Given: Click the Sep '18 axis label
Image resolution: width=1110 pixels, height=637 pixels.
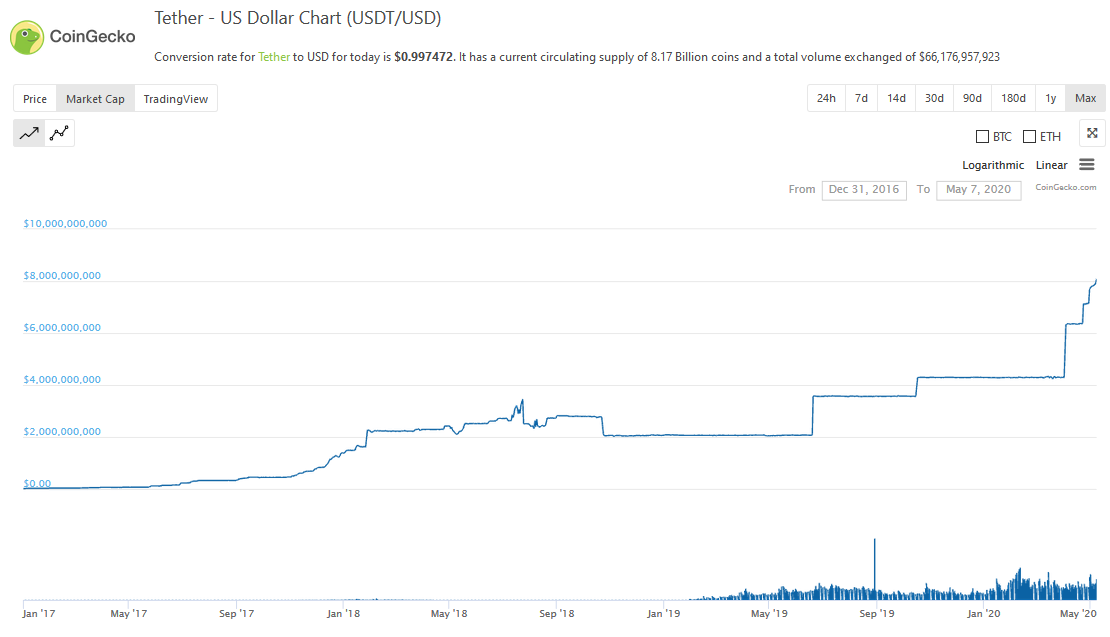Looking at the screenshot, I should (556, 614).
